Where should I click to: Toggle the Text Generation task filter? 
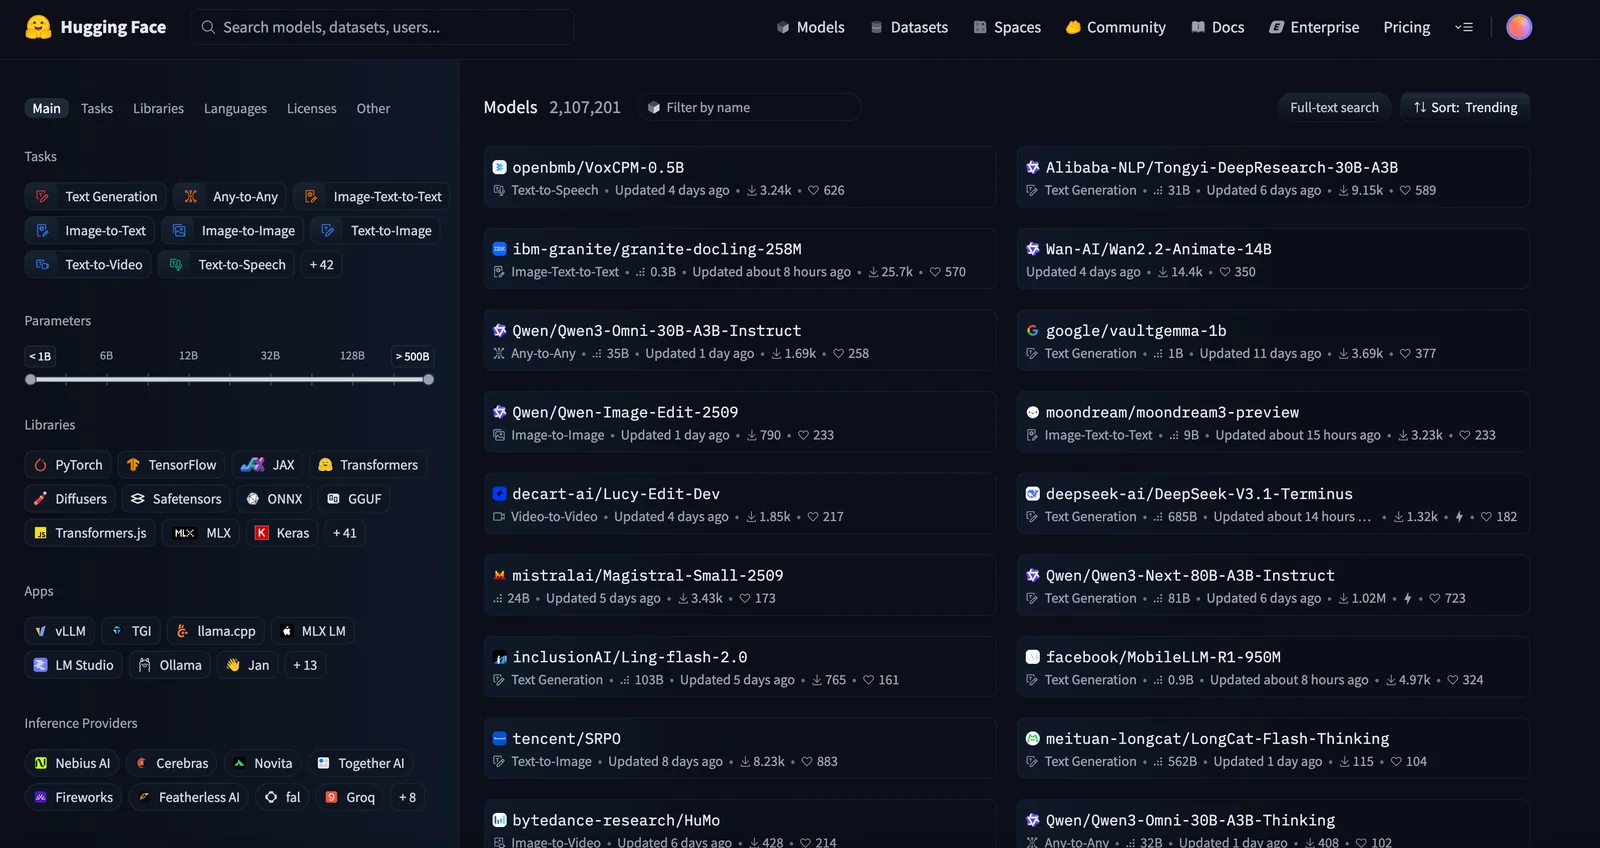click(x=96, y=197)
